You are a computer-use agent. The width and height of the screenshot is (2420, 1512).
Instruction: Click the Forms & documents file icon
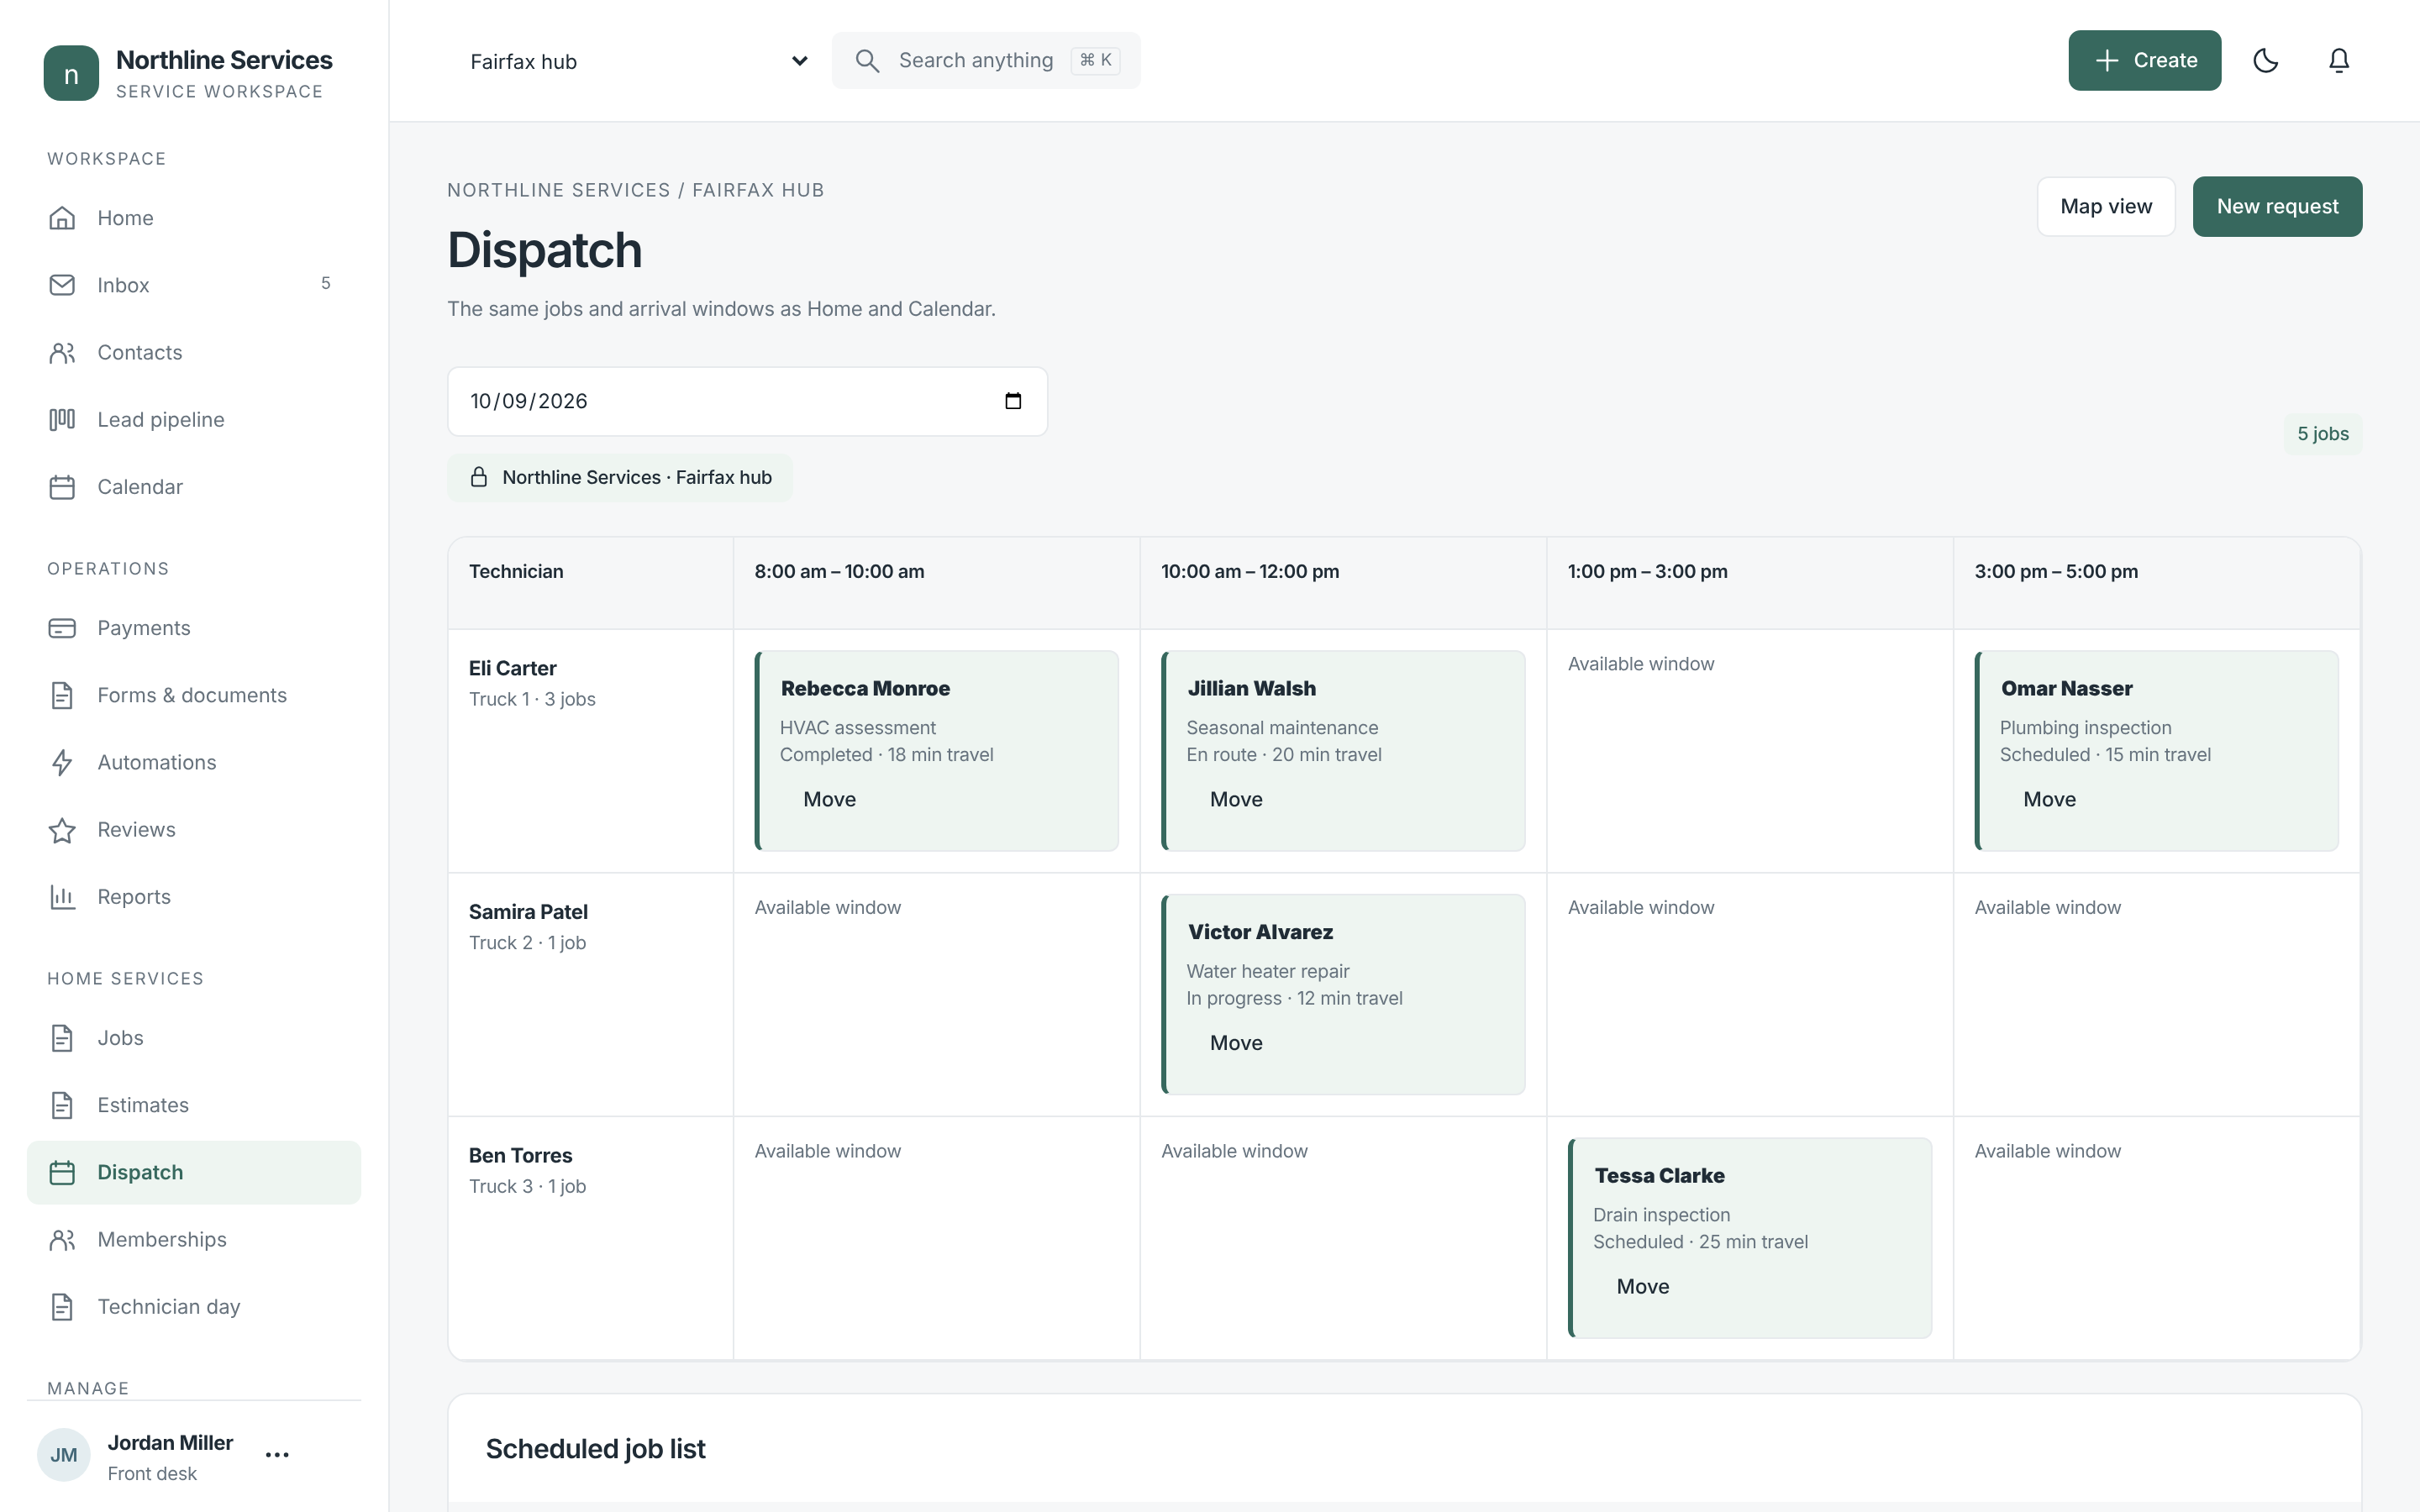pyautogui.click(x=62, y=695)
